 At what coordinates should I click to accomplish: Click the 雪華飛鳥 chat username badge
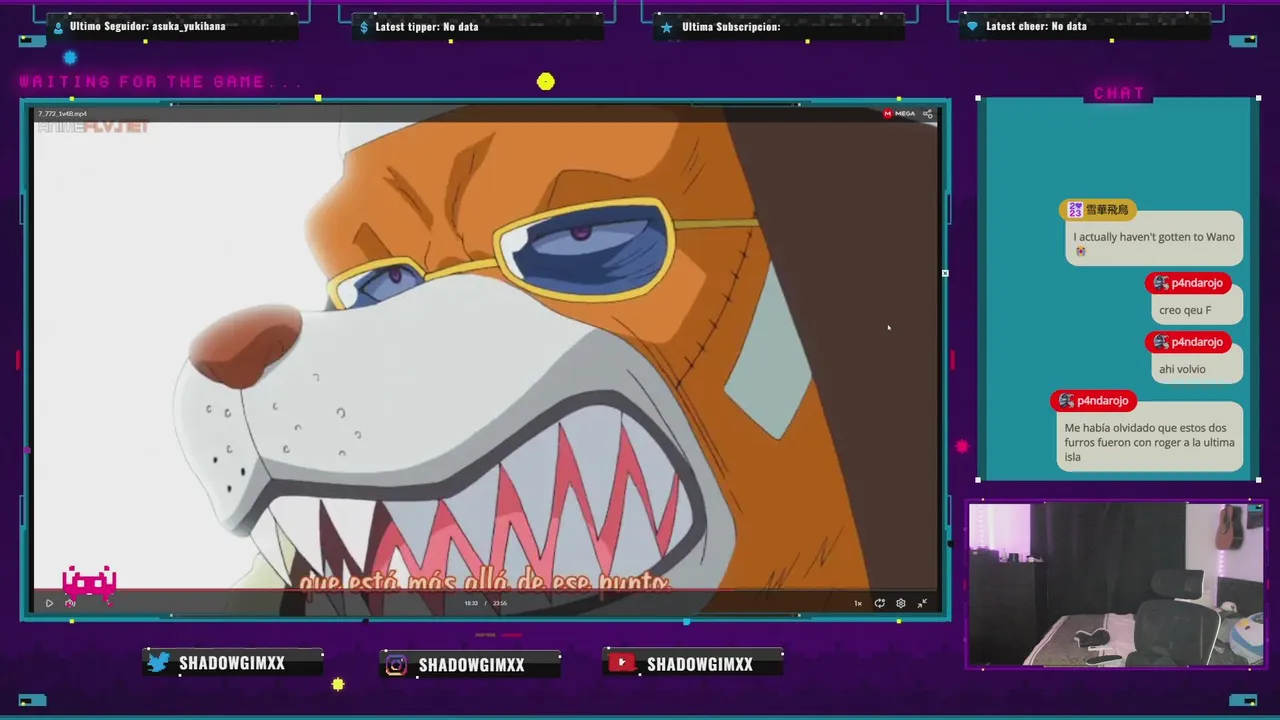1098,210
